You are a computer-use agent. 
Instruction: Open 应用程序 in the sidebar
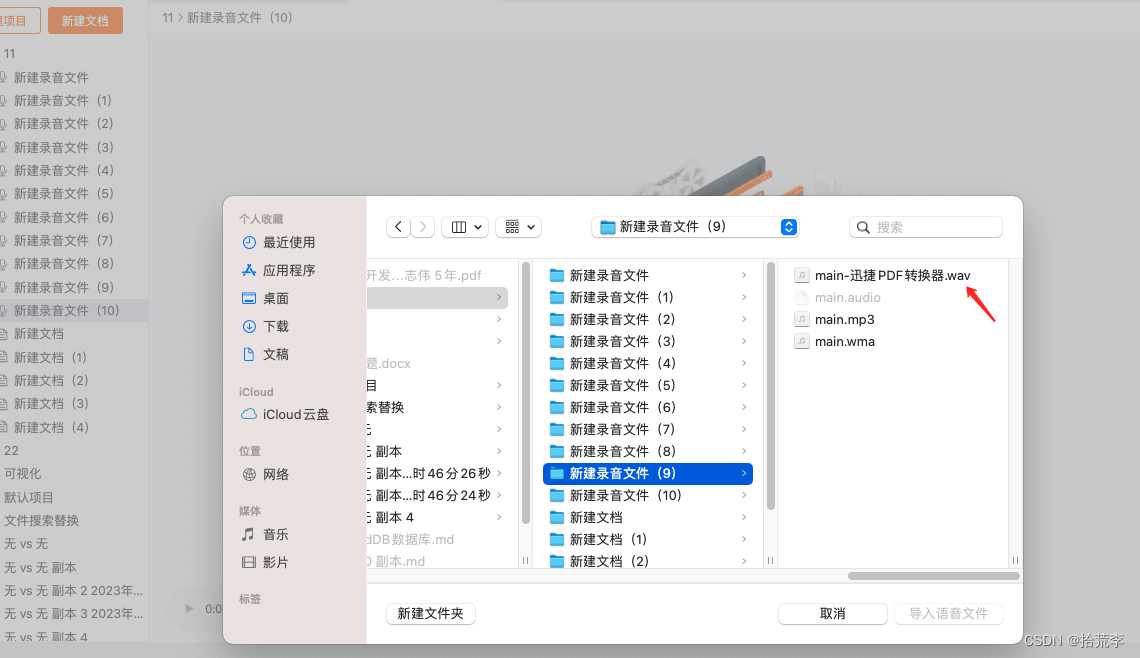tap(289, 270)
